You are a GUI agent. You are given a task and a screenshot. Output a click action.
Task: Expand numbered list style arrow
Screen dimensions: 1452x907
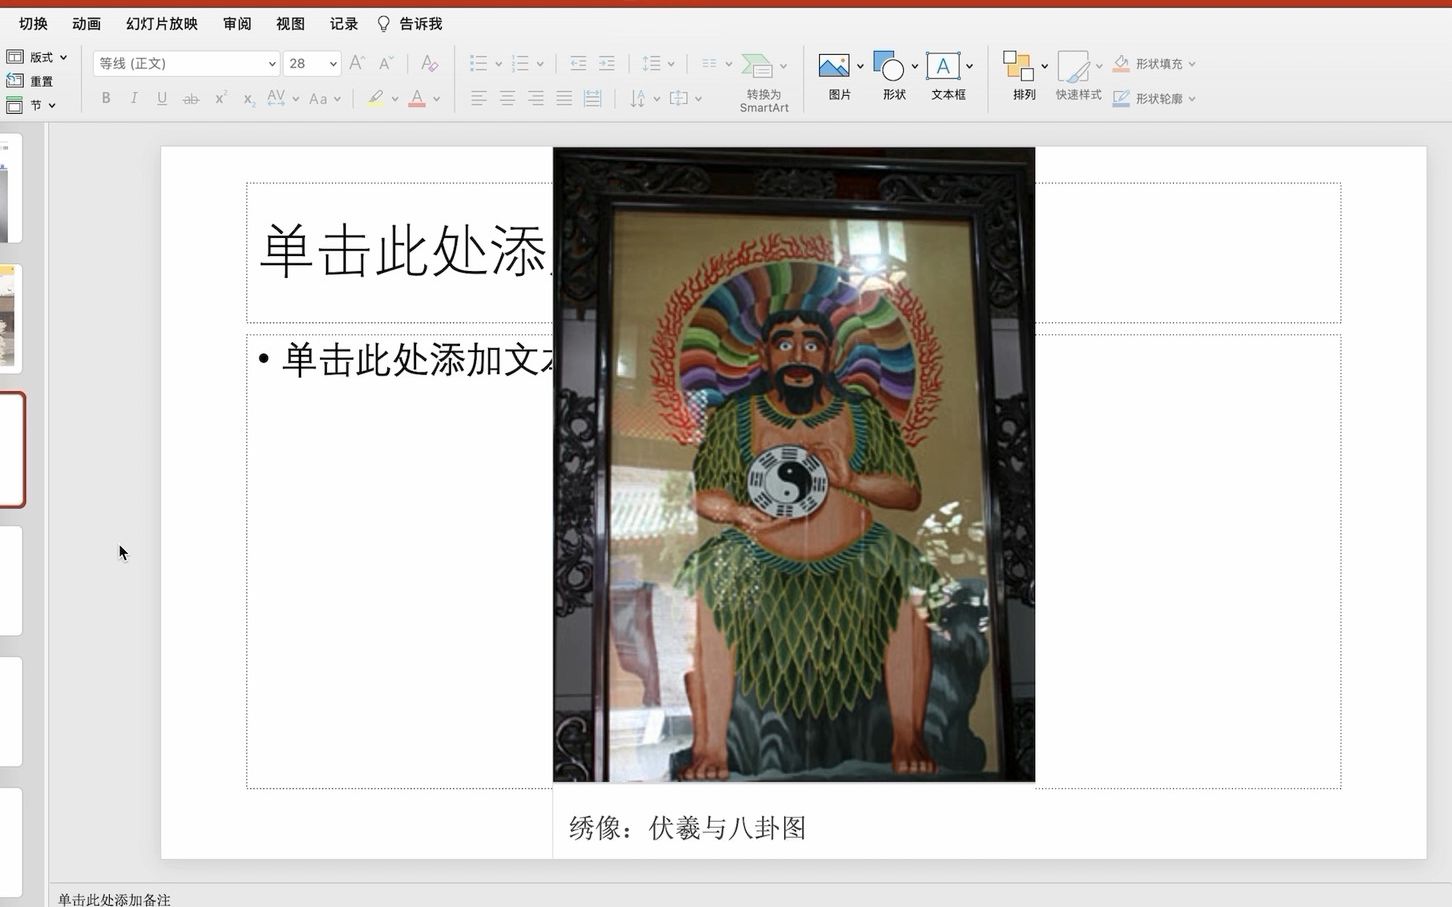tap(540, 64)
